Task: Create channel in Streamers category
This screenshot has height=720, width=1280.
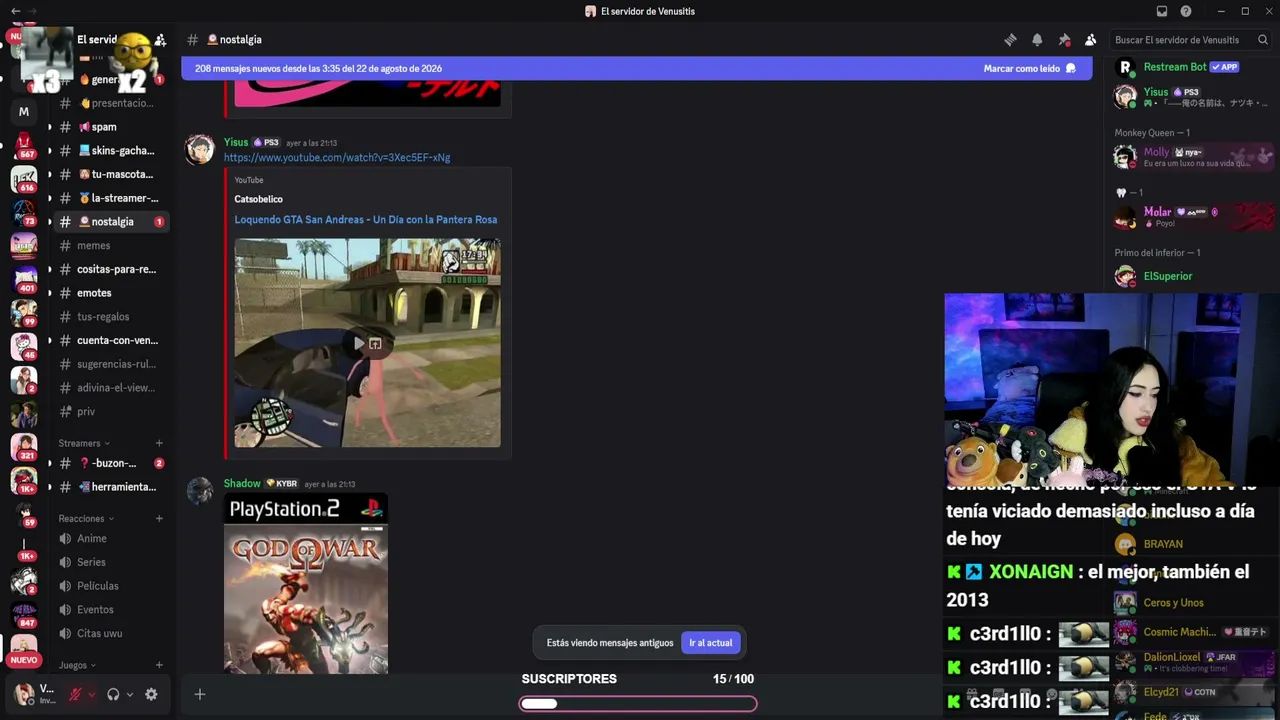Action: pos(159,443)
